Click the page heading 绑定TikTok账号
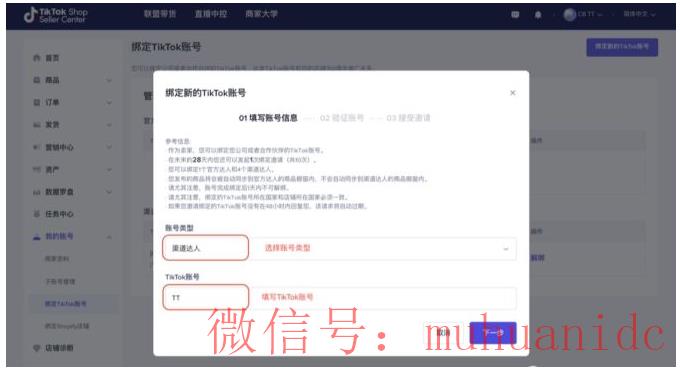The image size is (680, 371). pyautogui.click(x=166, y=47)
